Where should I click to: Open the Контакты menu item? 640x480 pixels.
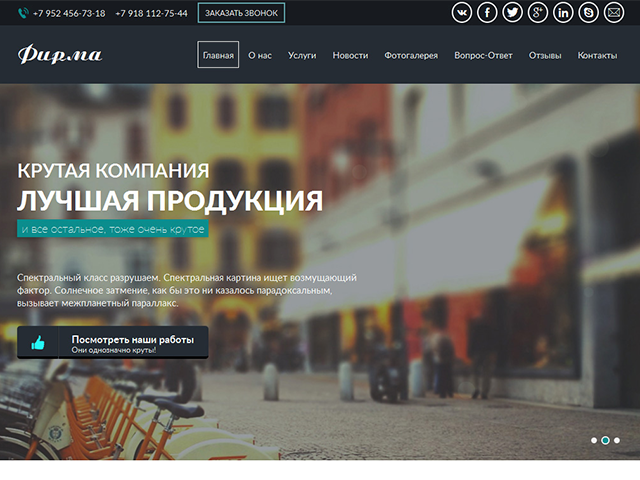[597, 56]
